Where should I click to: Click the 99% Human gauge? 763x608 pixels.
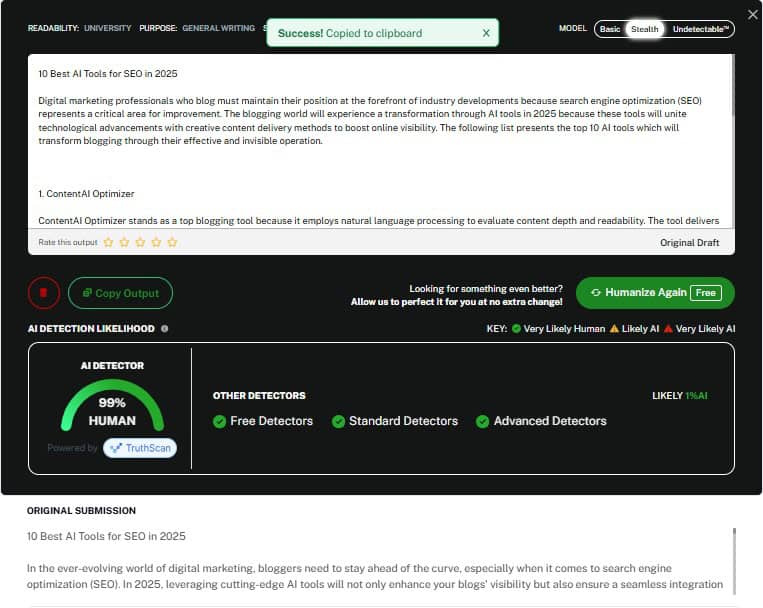click(112, 406)
